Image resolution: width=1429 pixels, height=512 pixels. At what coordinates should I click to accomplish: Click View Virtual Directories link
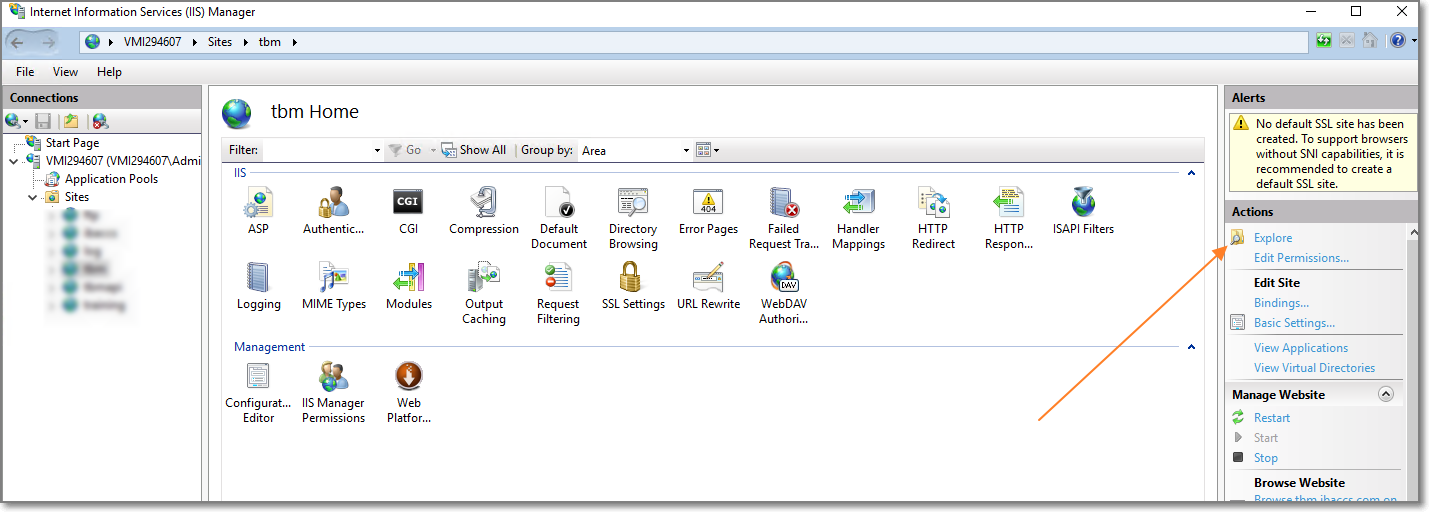coord(1314,368)
